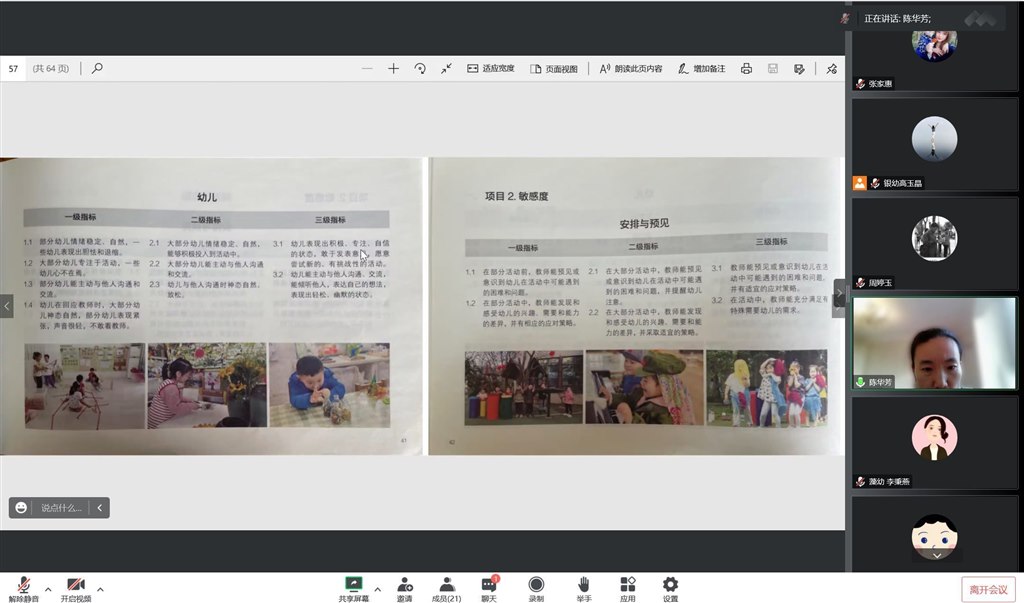Click PDF zoom out minus icon
The height and width of the screenshot is (603, 1024).
pos(367,69)
